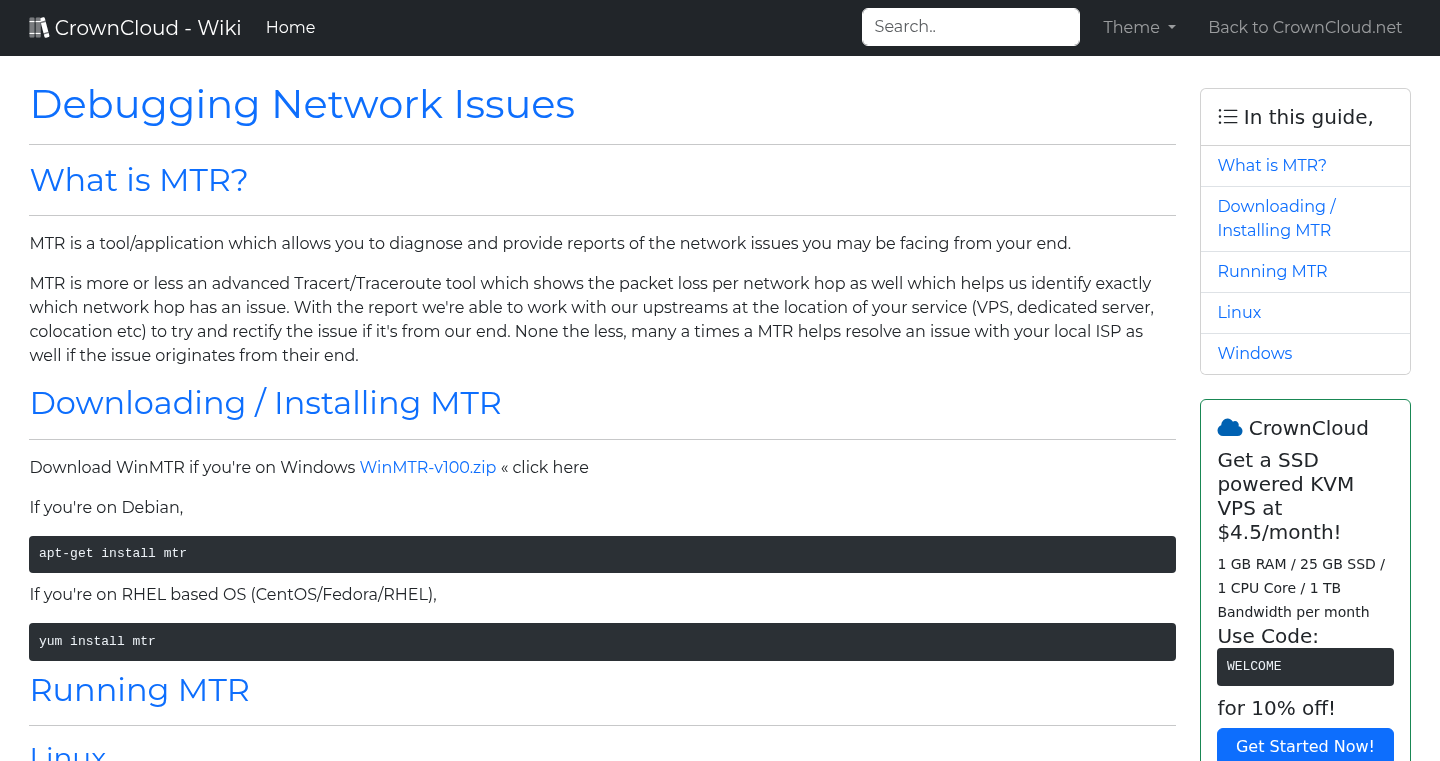This screenshot has width=1440, height=761.
Task: Click the WELCOME coupon code box
Action: 1305,666
